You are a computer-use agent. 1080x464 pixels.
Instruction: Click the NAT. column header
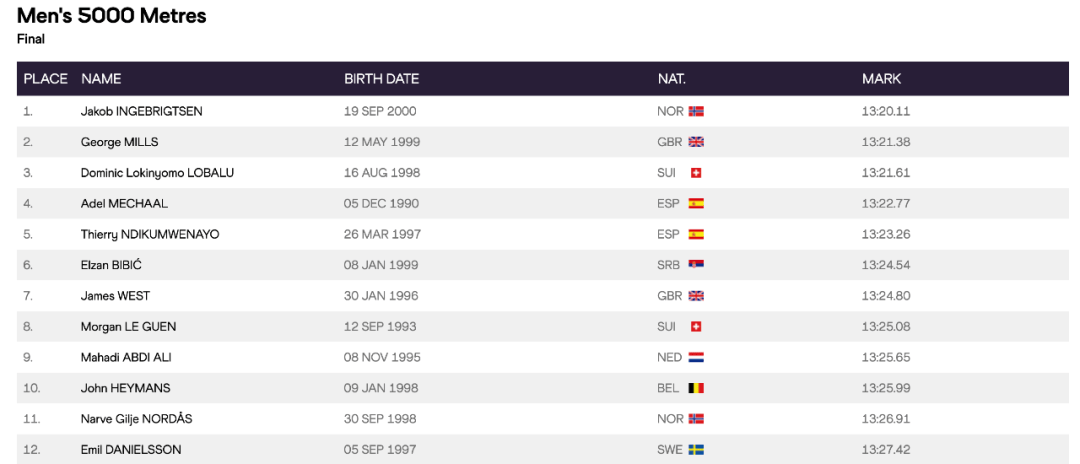pyautogui.click(x=671, y=79)
